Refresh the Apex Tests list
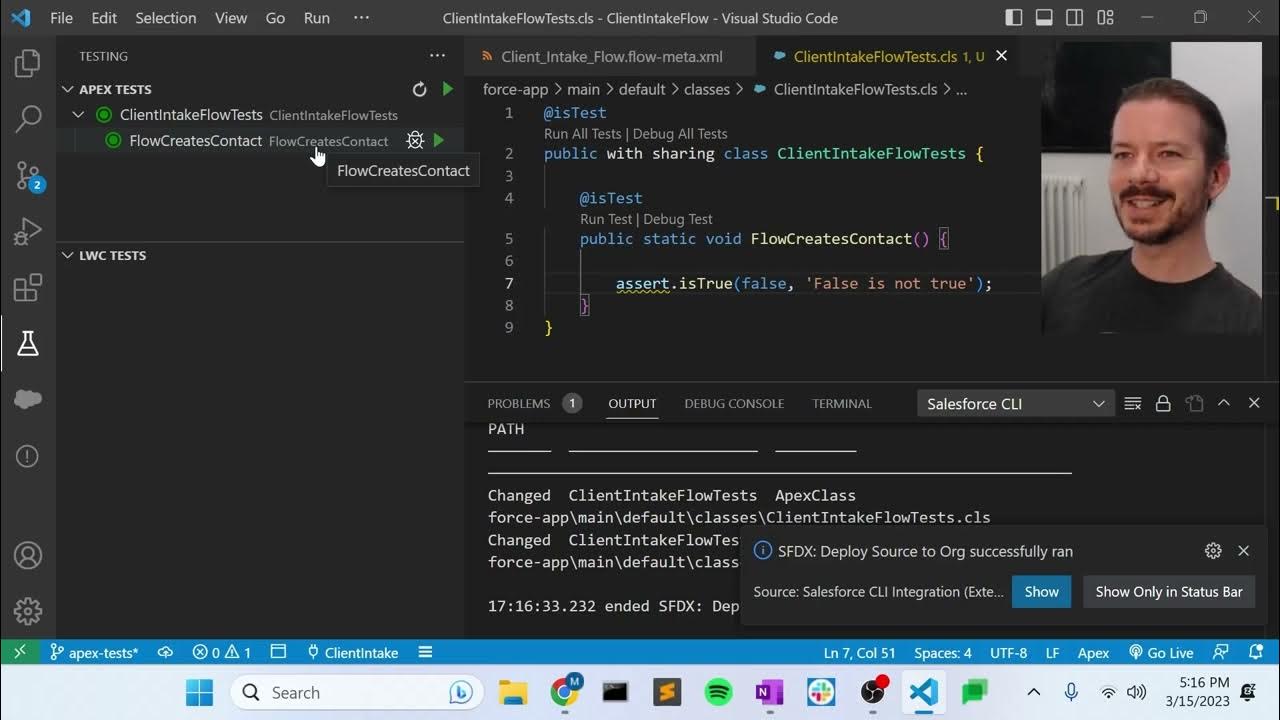Screen dimensions: 1280x720 click(420, 89)
